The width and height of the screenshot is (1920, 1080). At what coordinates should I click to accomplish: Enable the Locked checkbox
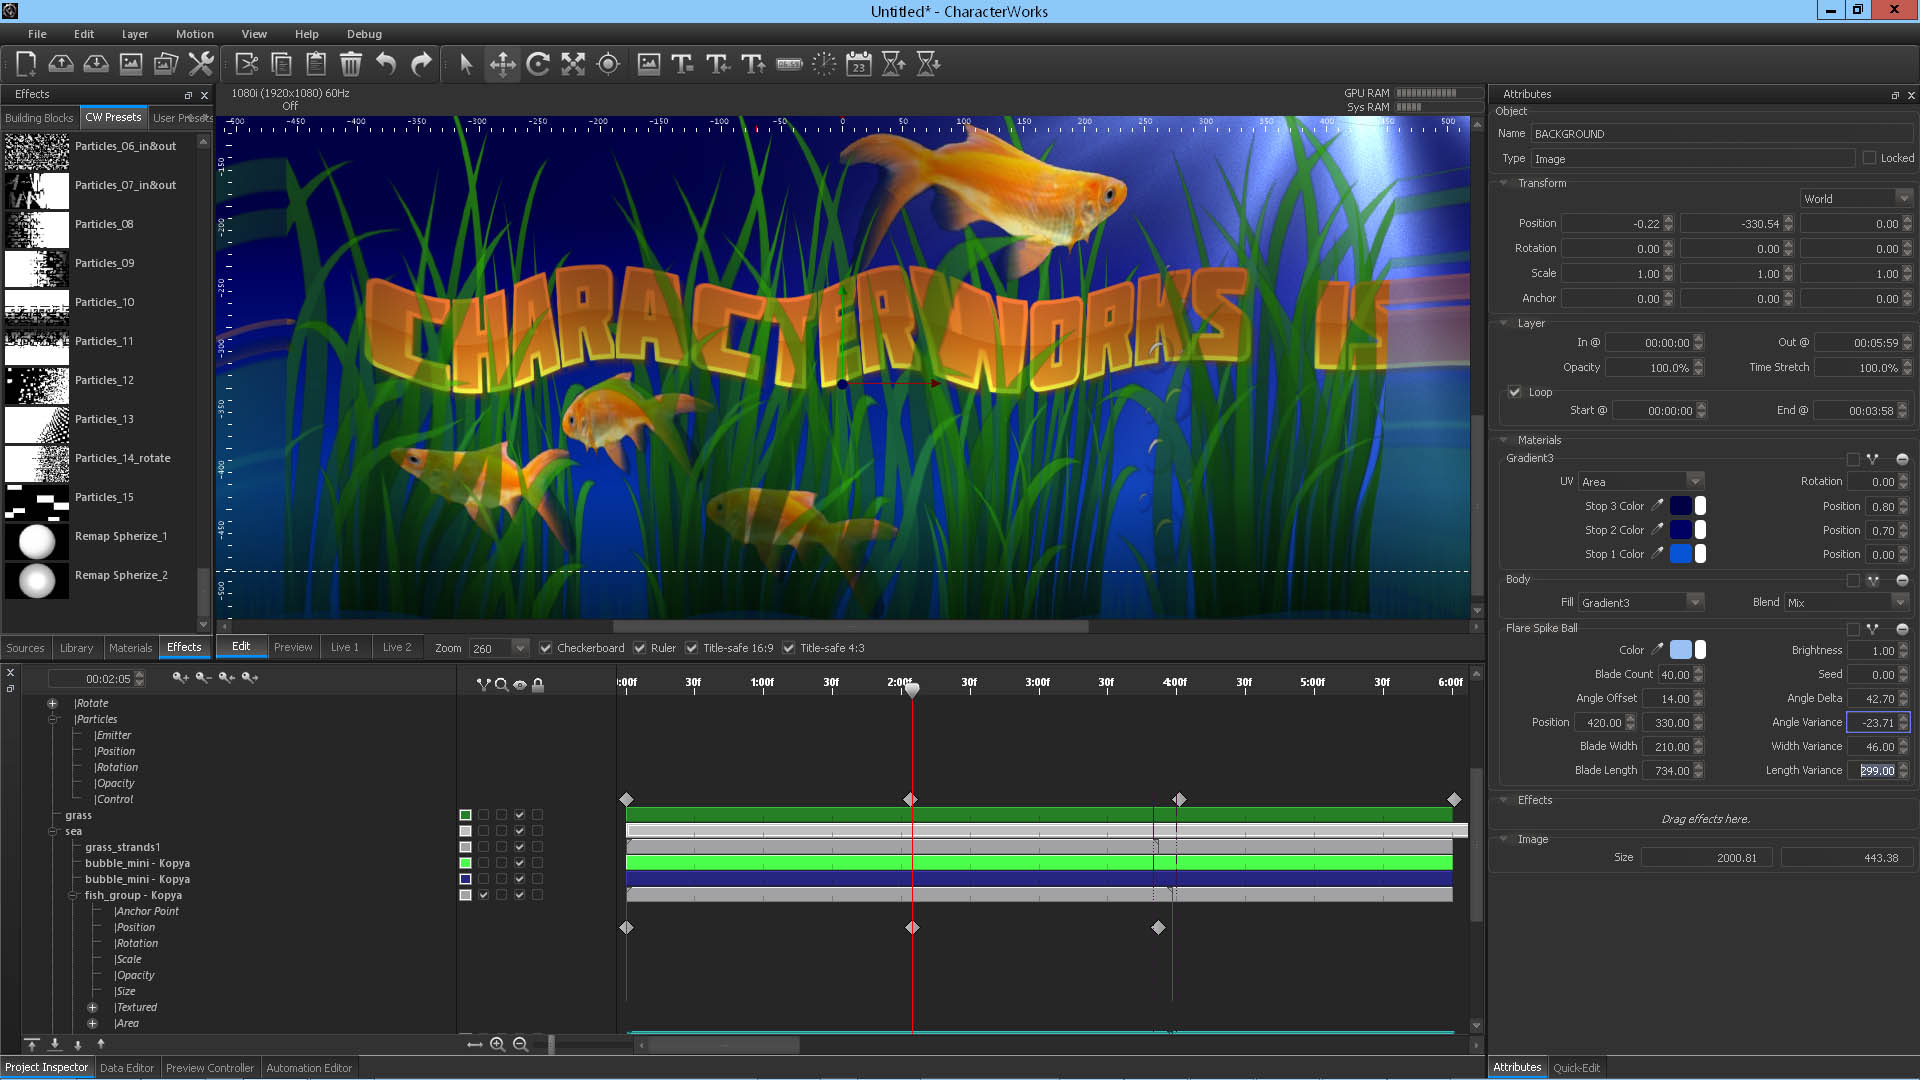[1869, 158]
